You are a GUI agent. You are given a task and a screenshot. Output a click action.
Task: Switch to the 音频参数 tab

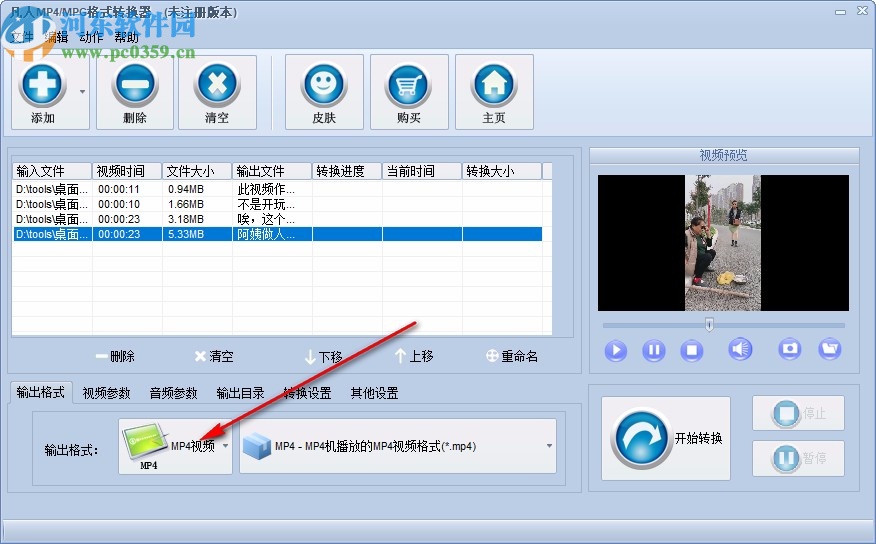(174, 393)
